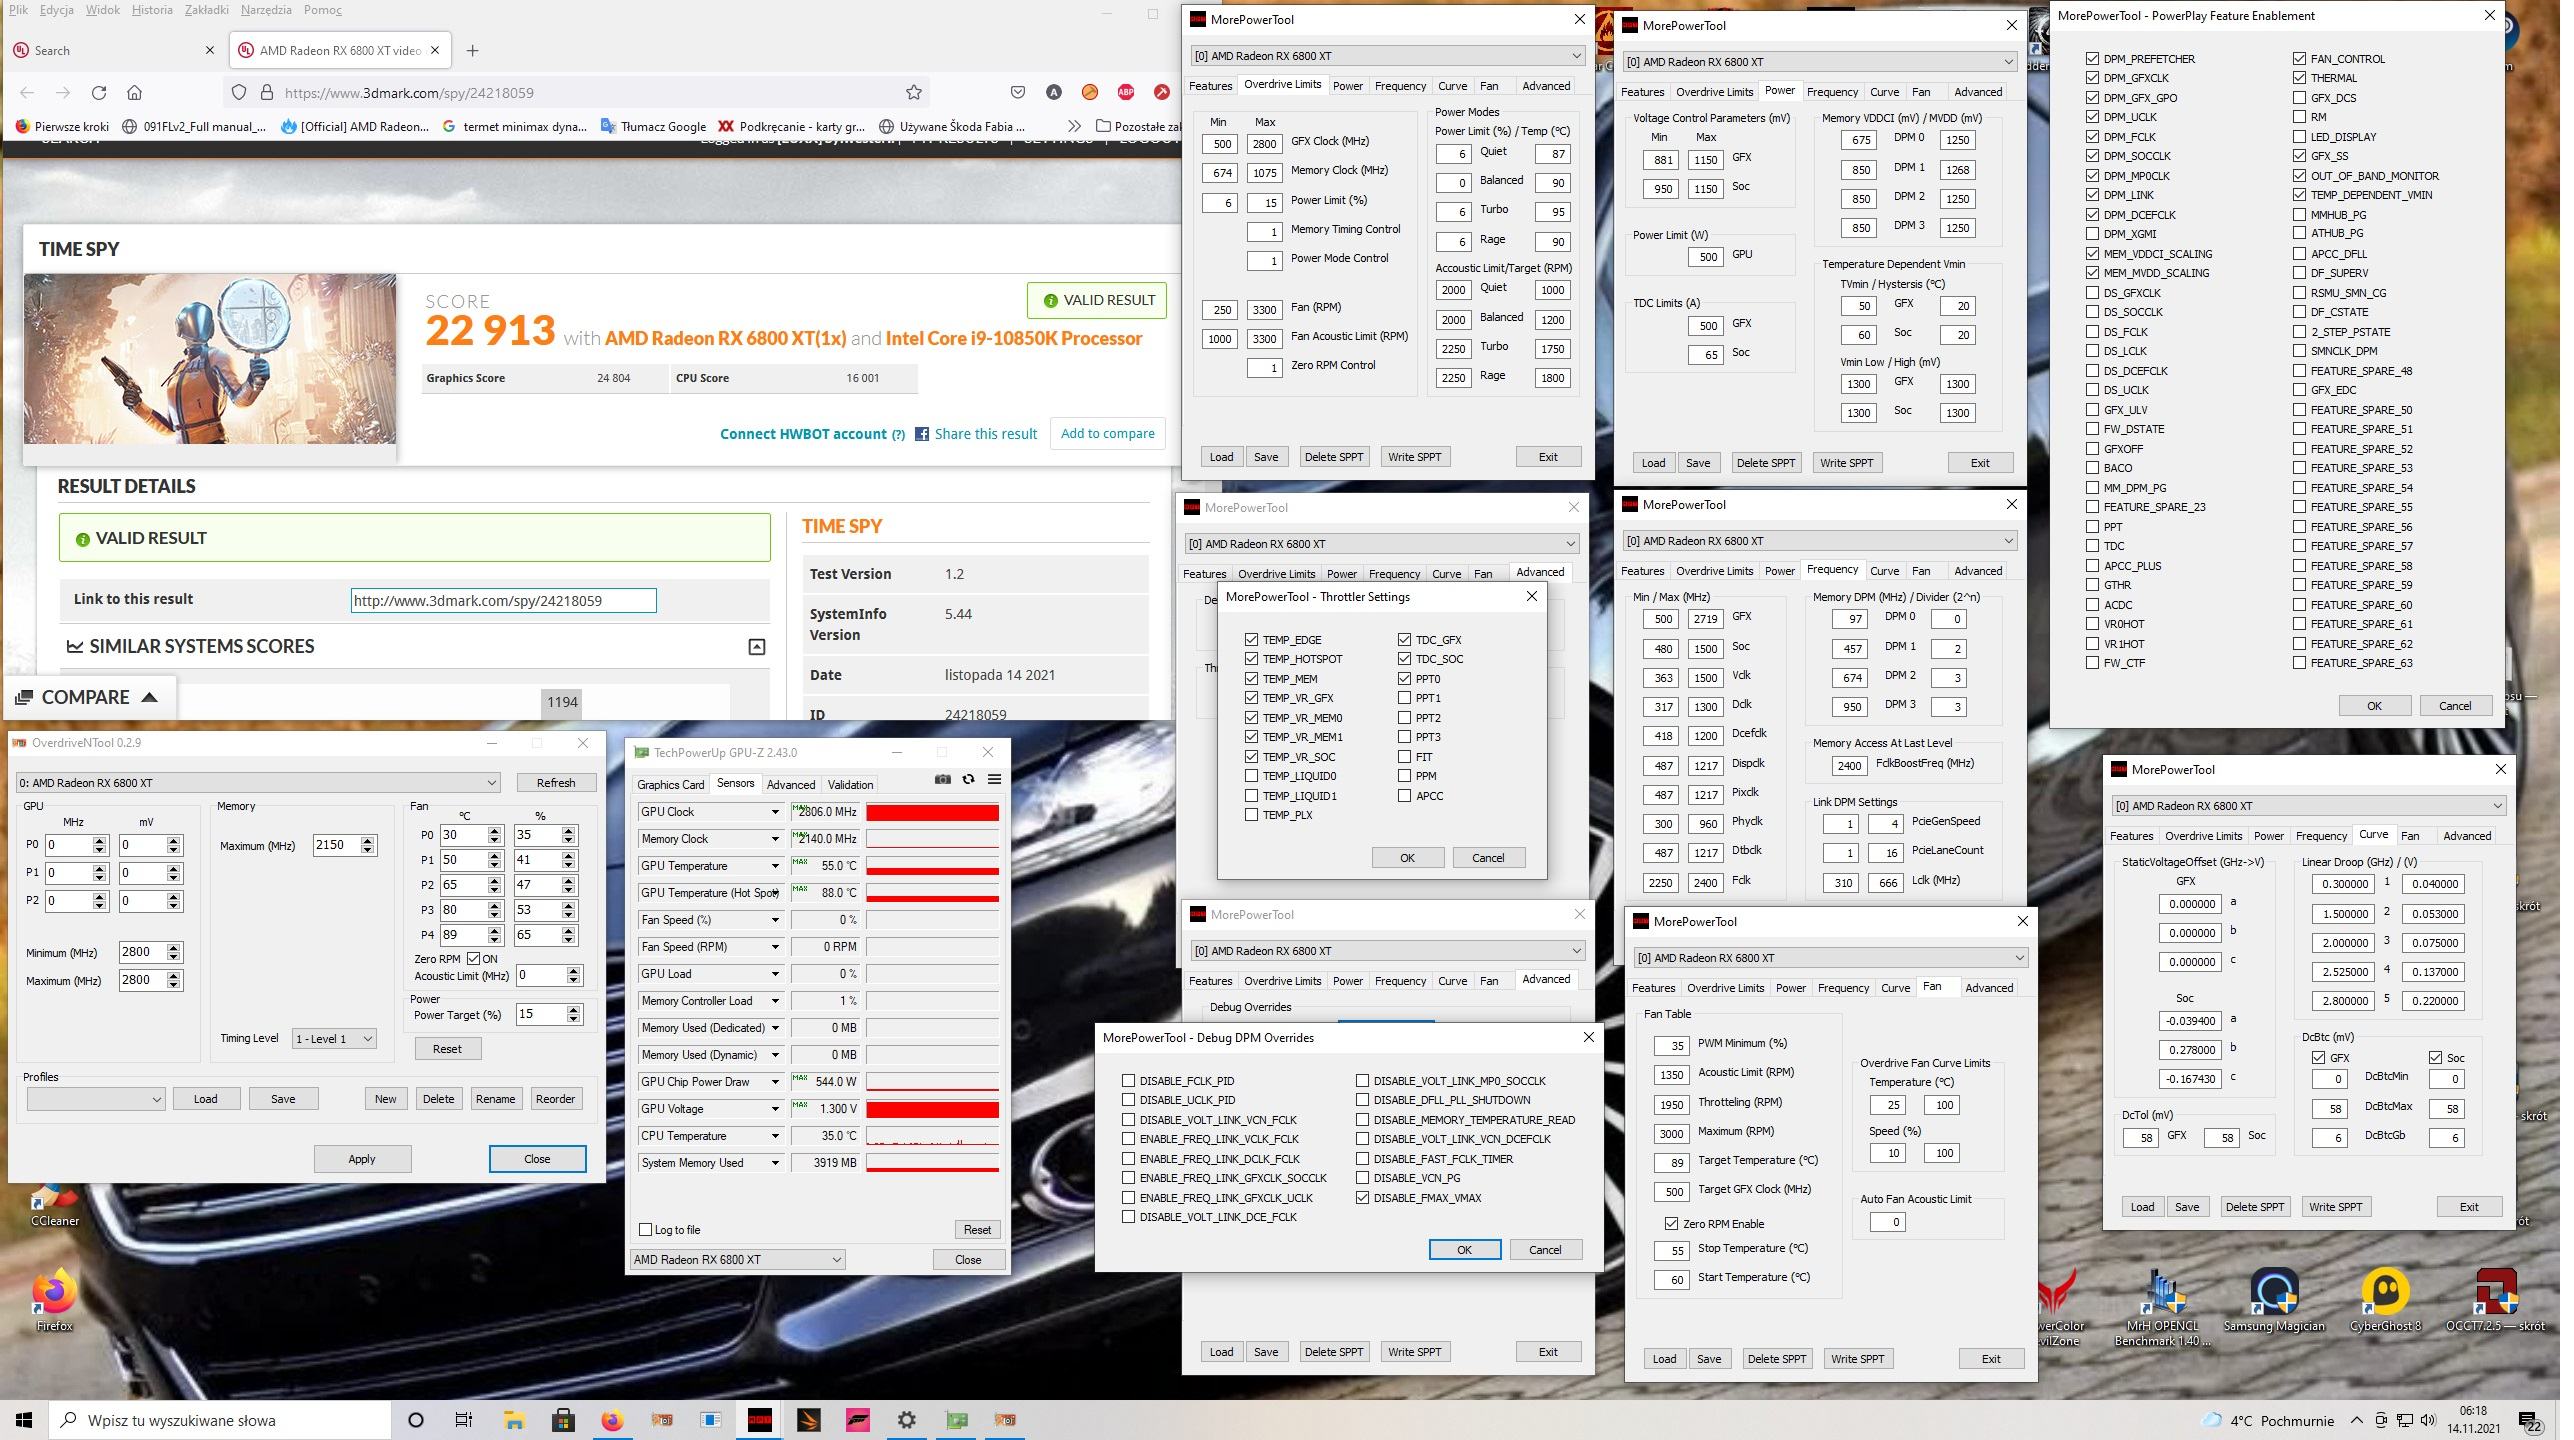Open a new Firefox tab

click(x=473, y=51)
